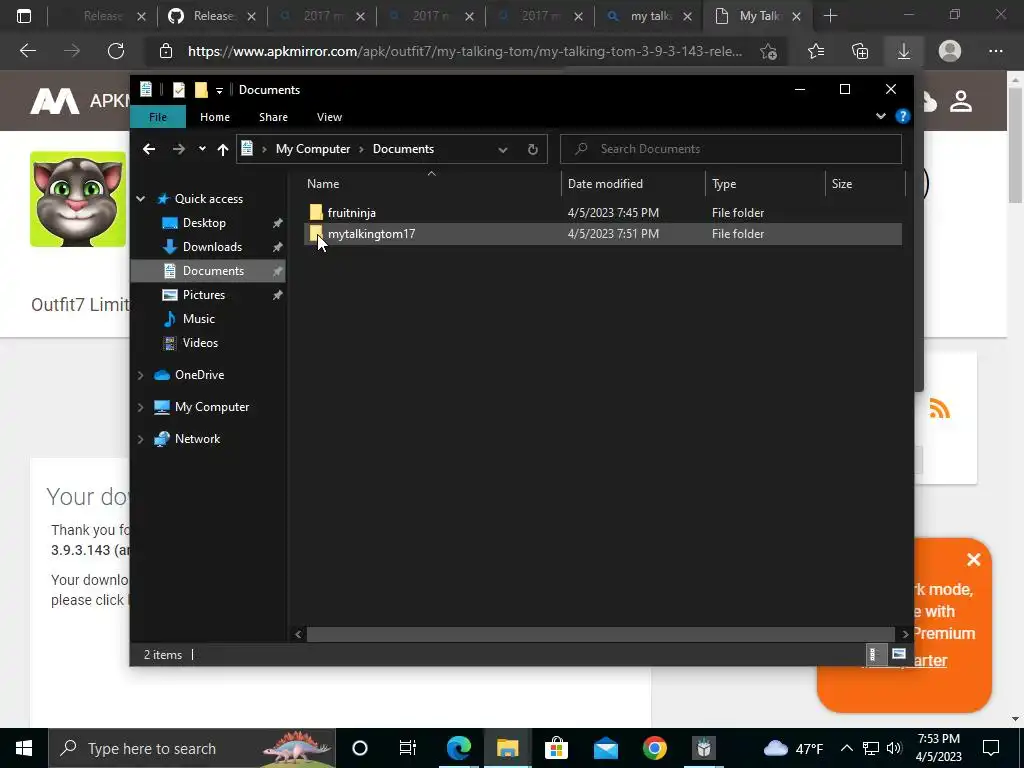The image size is (1024, 768).
Task: Open Edge Collections icon
Action: pyautogui.click(x=860, y=51)
